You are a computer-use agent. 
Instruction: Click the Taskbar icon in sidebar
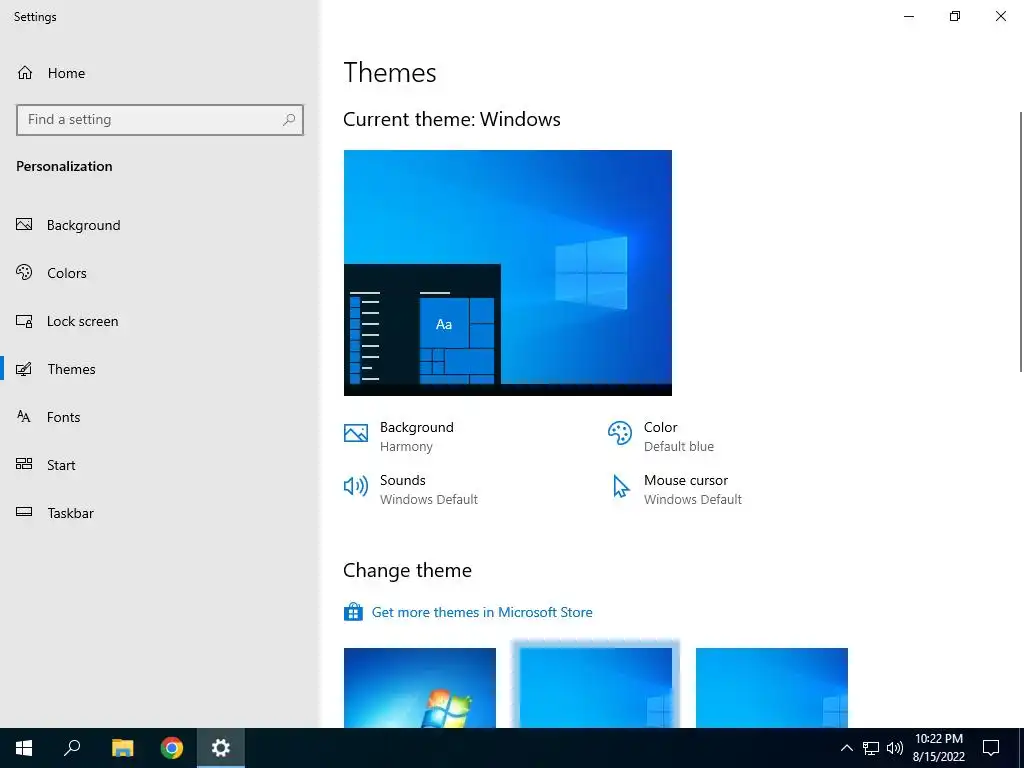pyautogui.click(x=24, y=512)
